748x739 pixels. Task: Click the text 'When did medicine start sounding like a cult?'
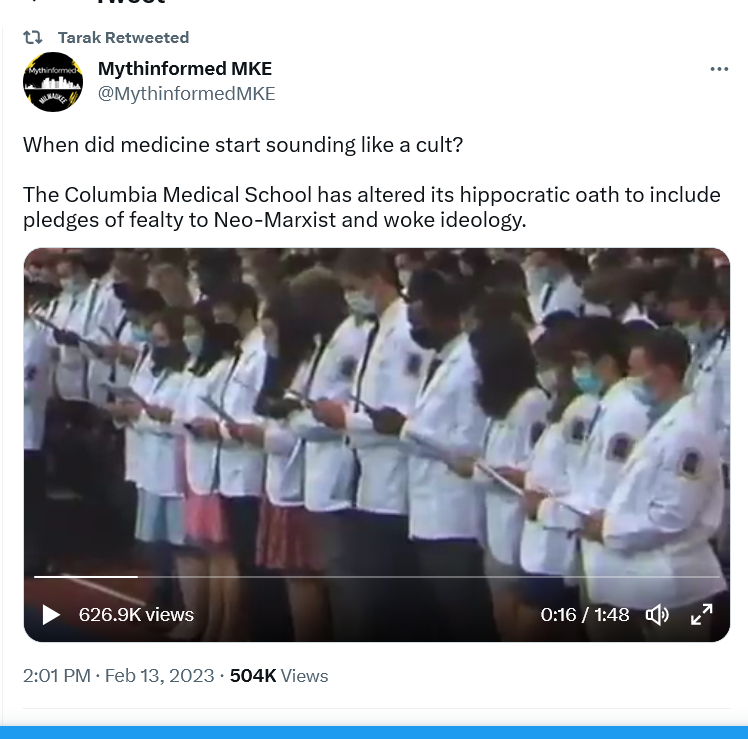coord(243,145)
